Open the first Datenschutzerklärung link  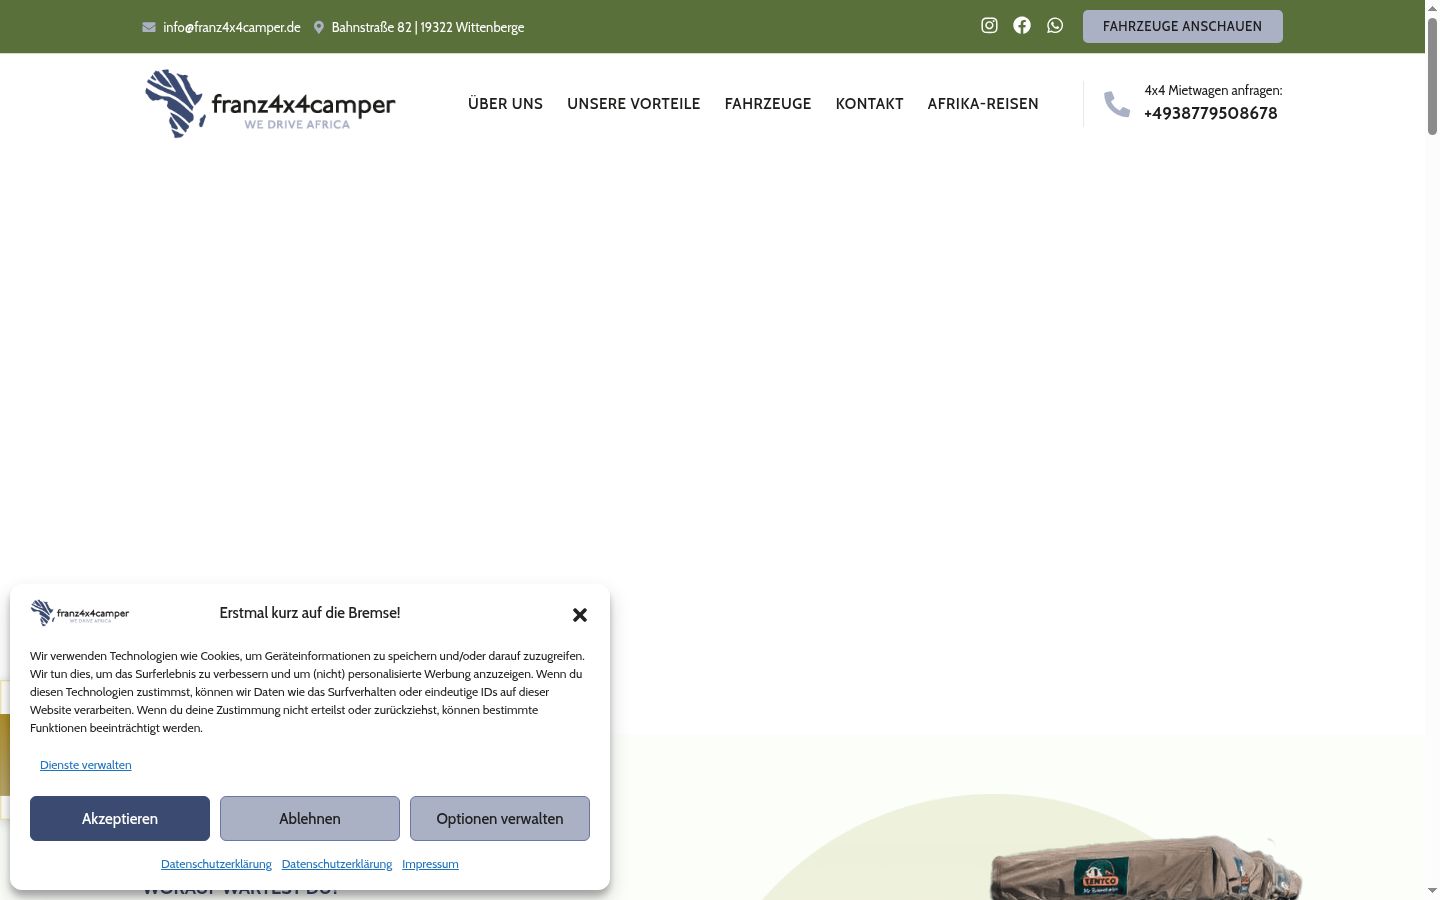pos(216,864)
